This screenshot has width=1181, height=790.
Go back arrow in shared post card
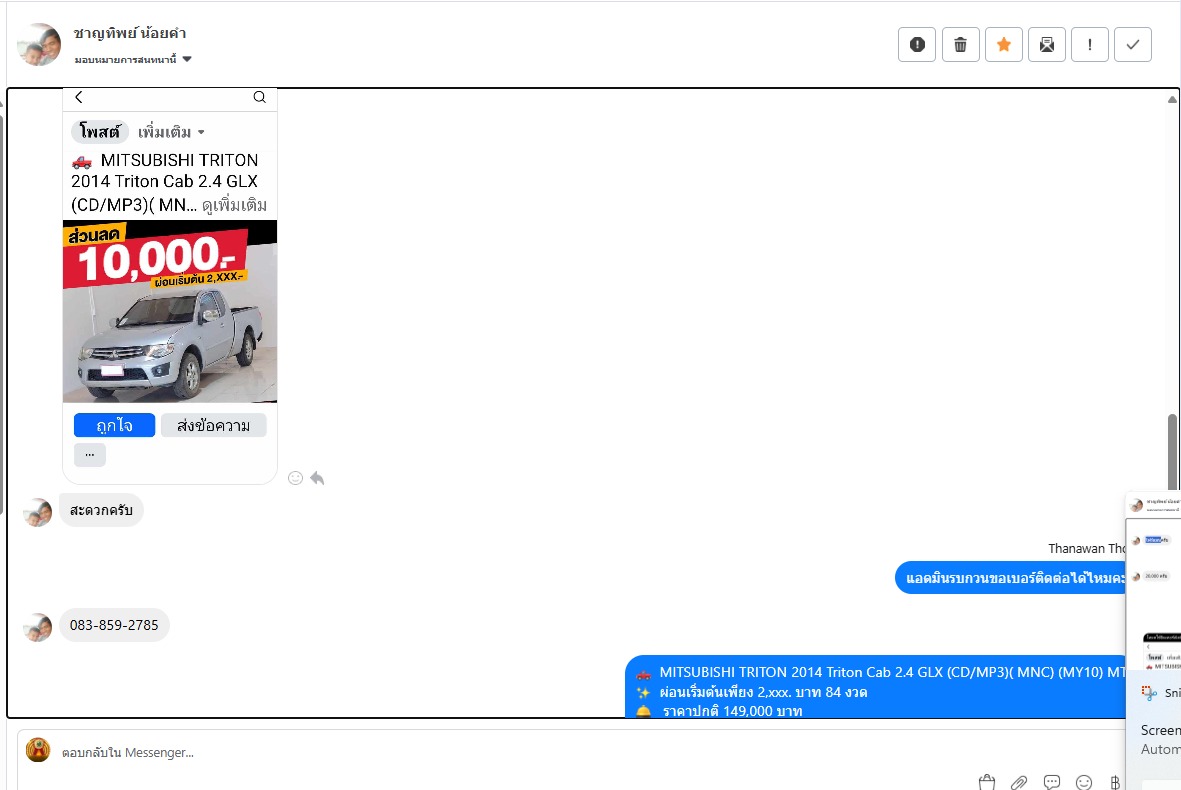point(79,97)
